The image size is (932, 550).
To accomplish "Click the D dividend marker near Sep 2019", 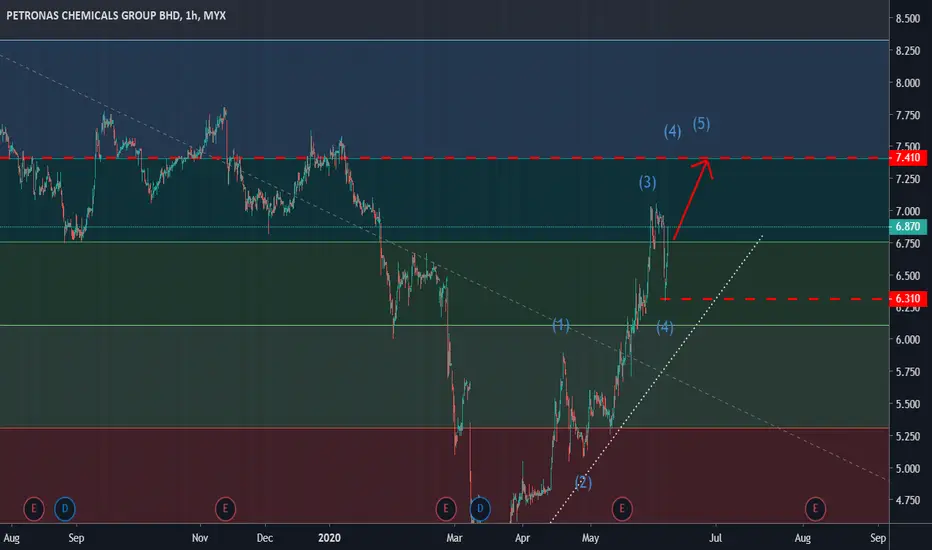I will pyautogui.click(x=65, y=508).
